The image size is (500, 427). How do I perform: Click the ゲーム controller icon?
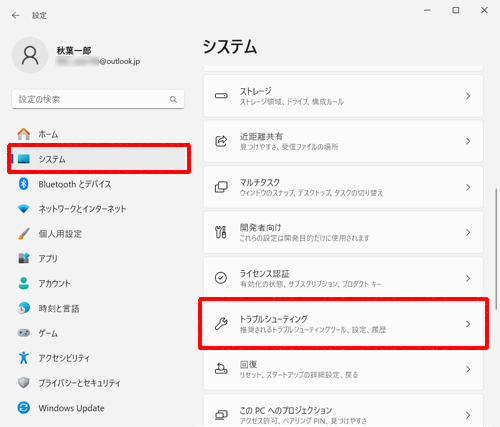[24, 333]
